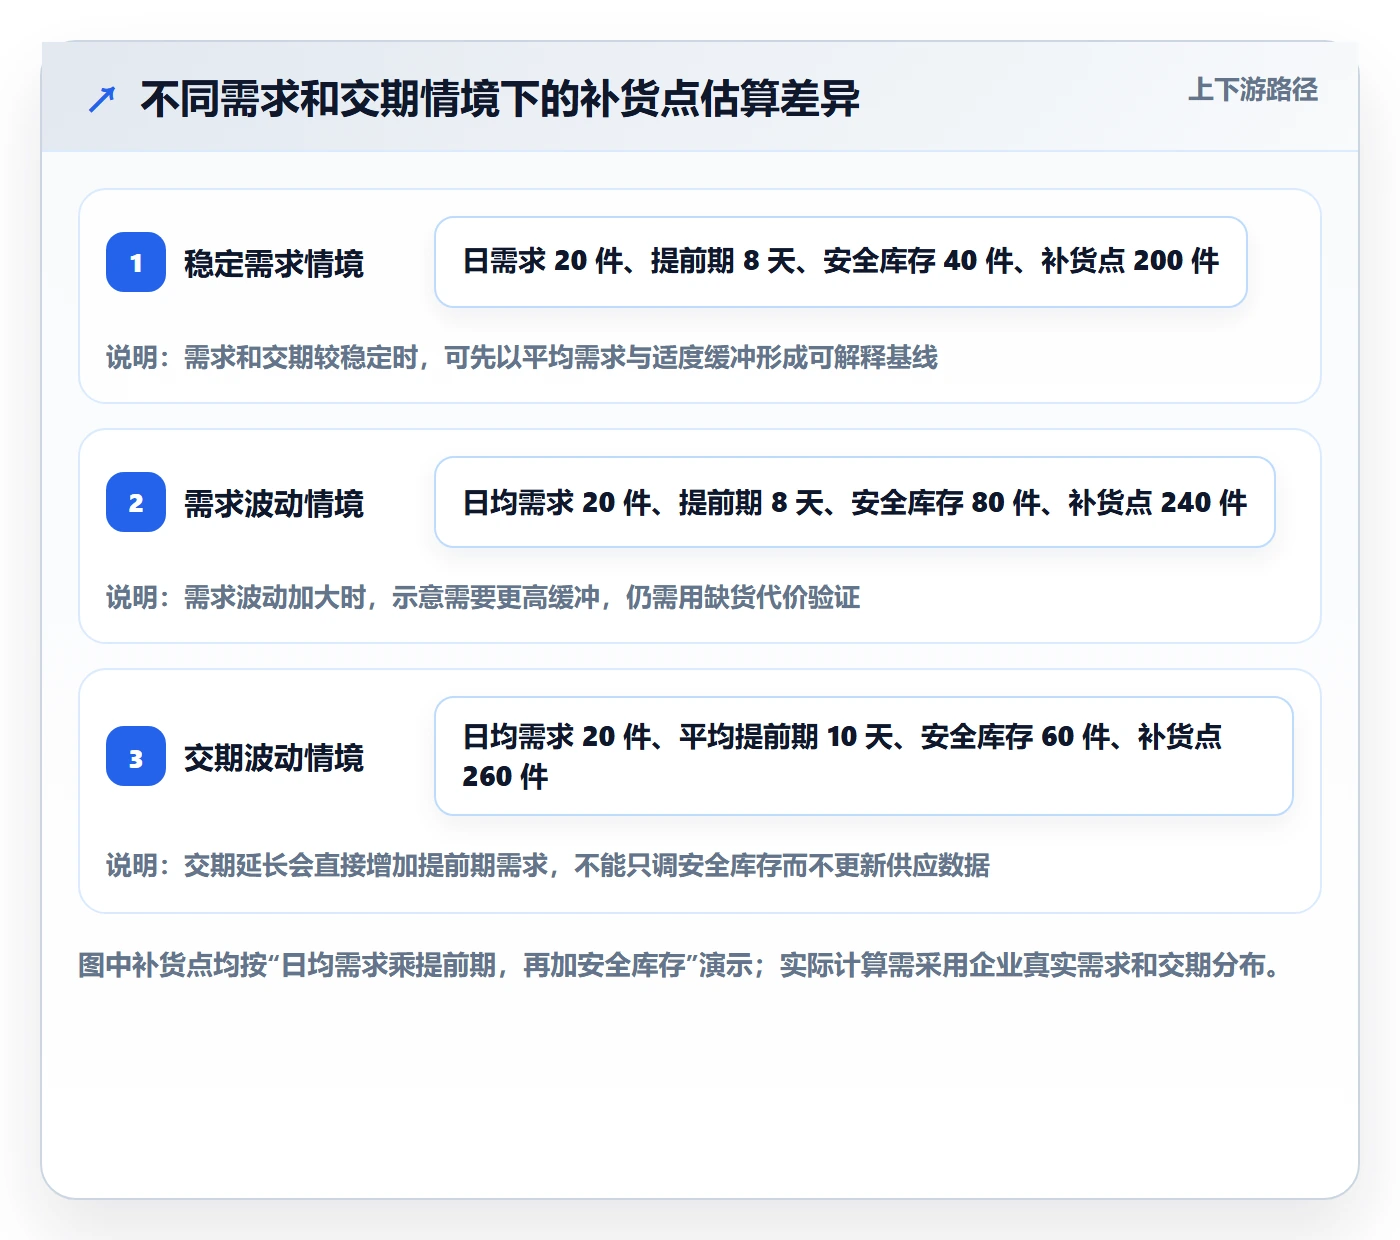Click the title 不同需求和交期情境下的补货点估算差异
The height and width of the screenshot is (1240, 1400).
pos(500,99)
